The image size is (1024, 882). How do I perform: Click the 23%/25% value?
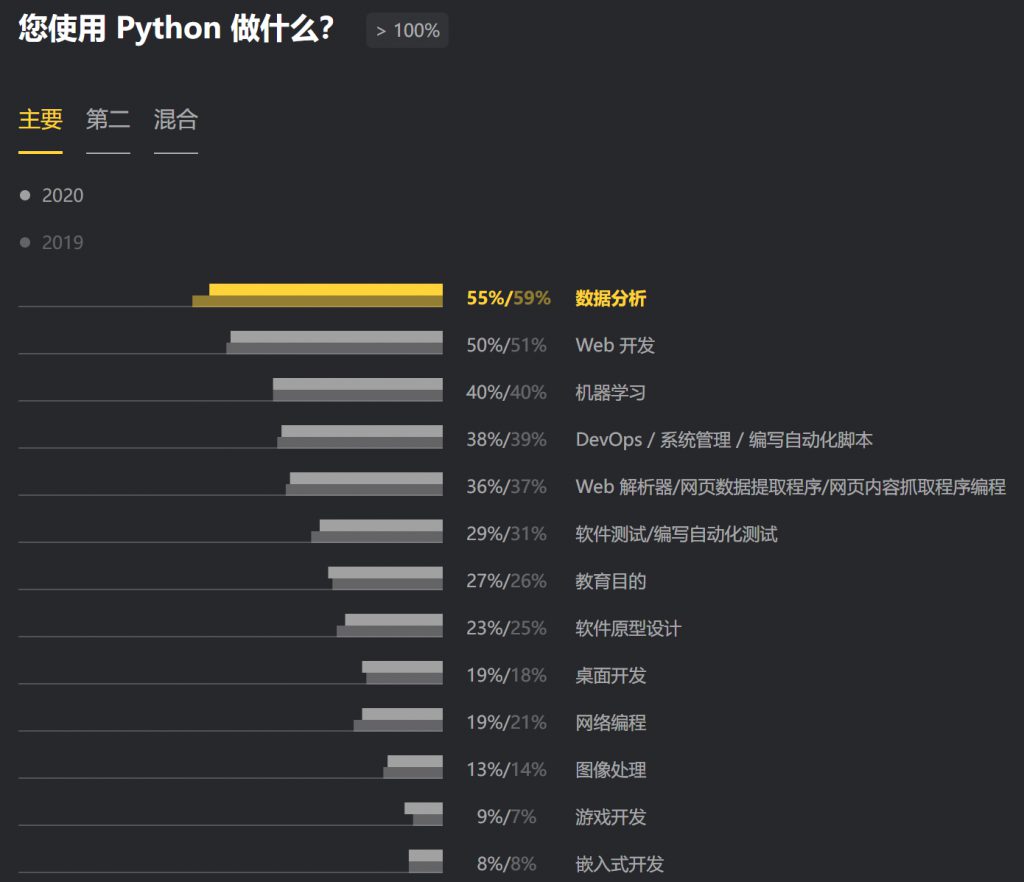pos(506,628)
